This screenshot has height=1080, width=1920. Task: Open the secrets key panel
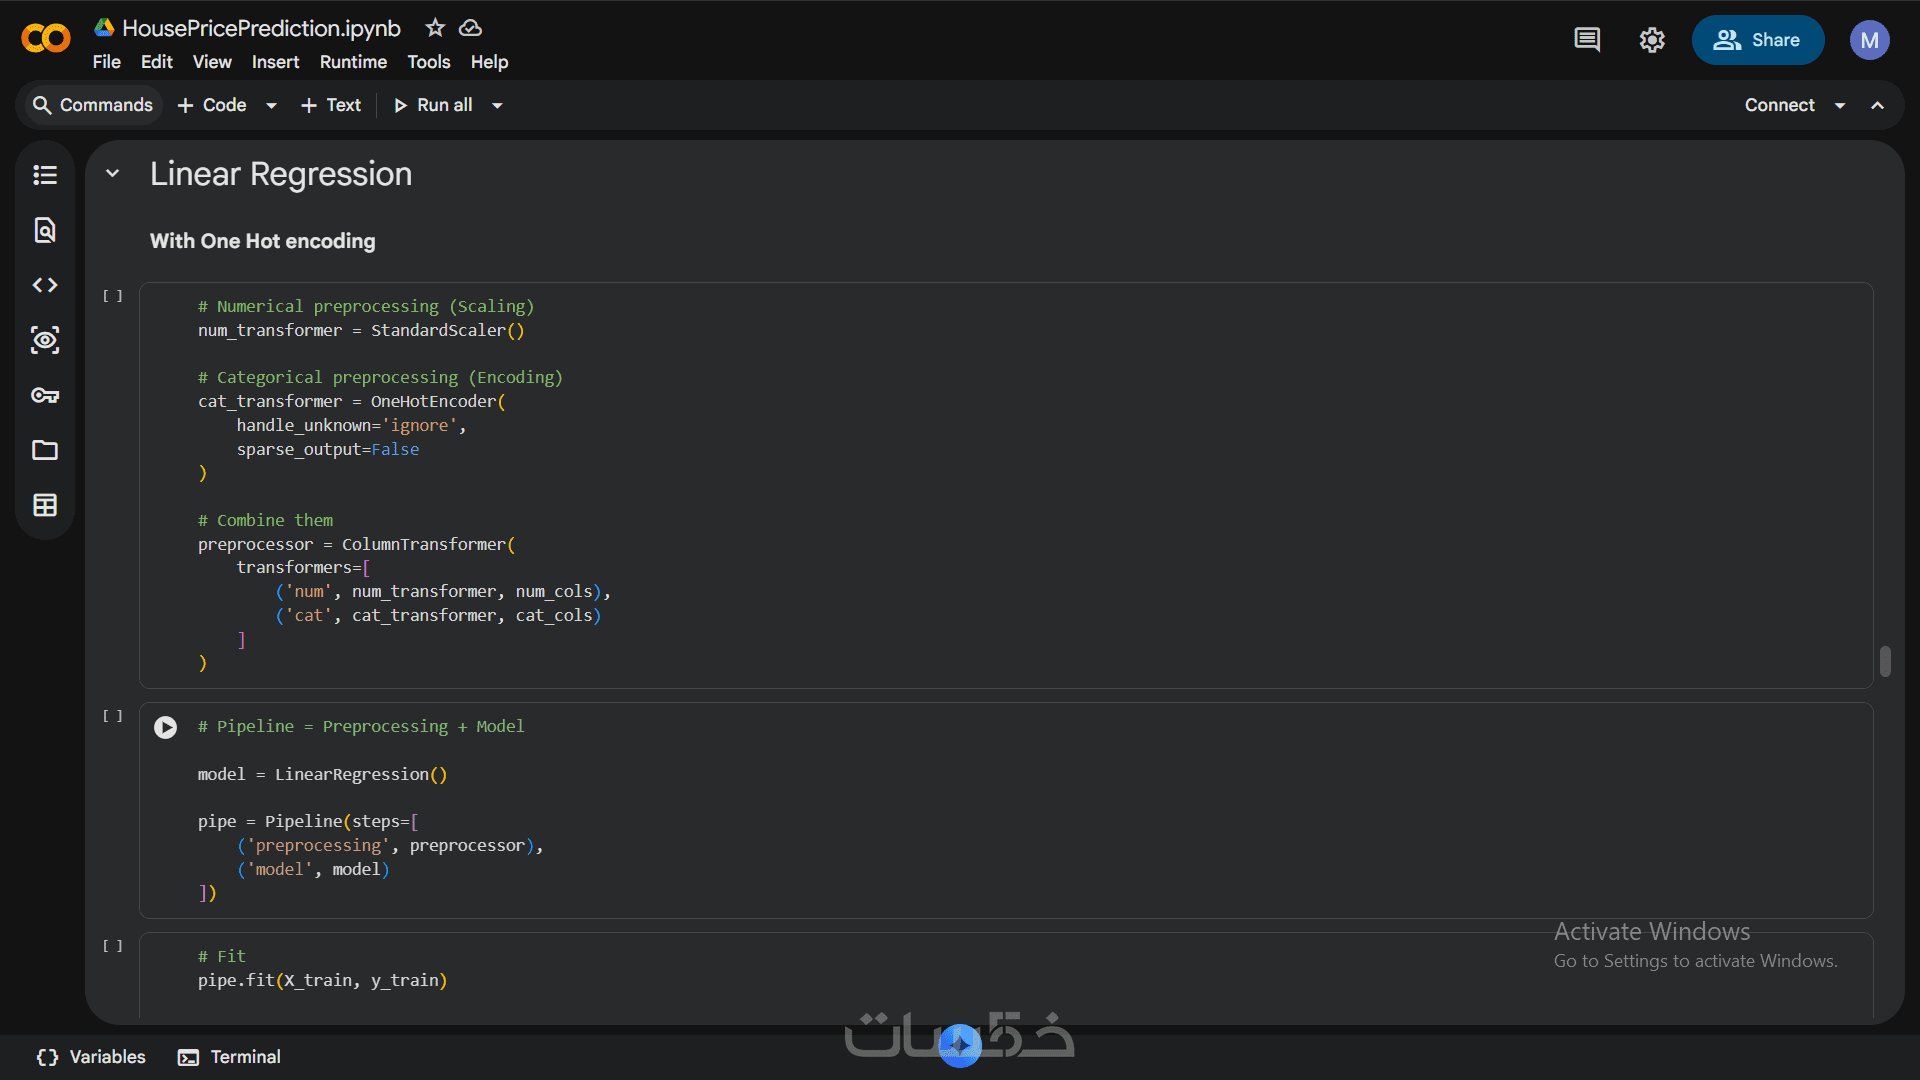[x=45, y=395]
